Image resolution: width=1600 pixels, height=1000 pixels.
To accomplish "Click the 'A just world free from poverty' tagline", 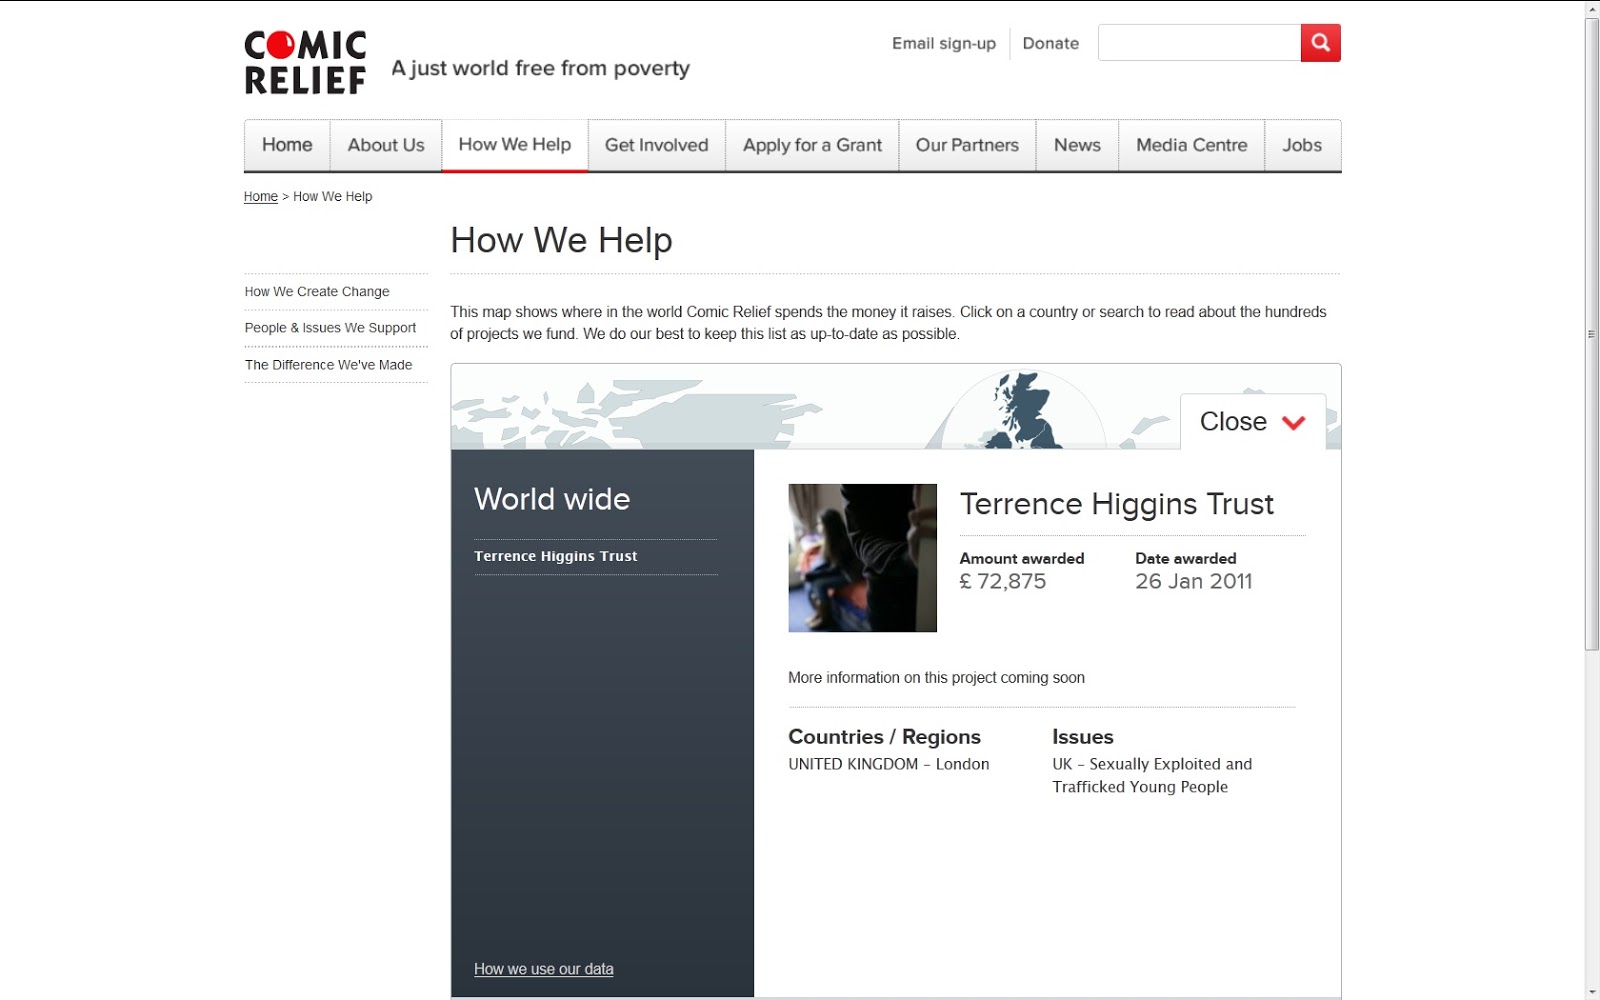I will coord(540,69).
